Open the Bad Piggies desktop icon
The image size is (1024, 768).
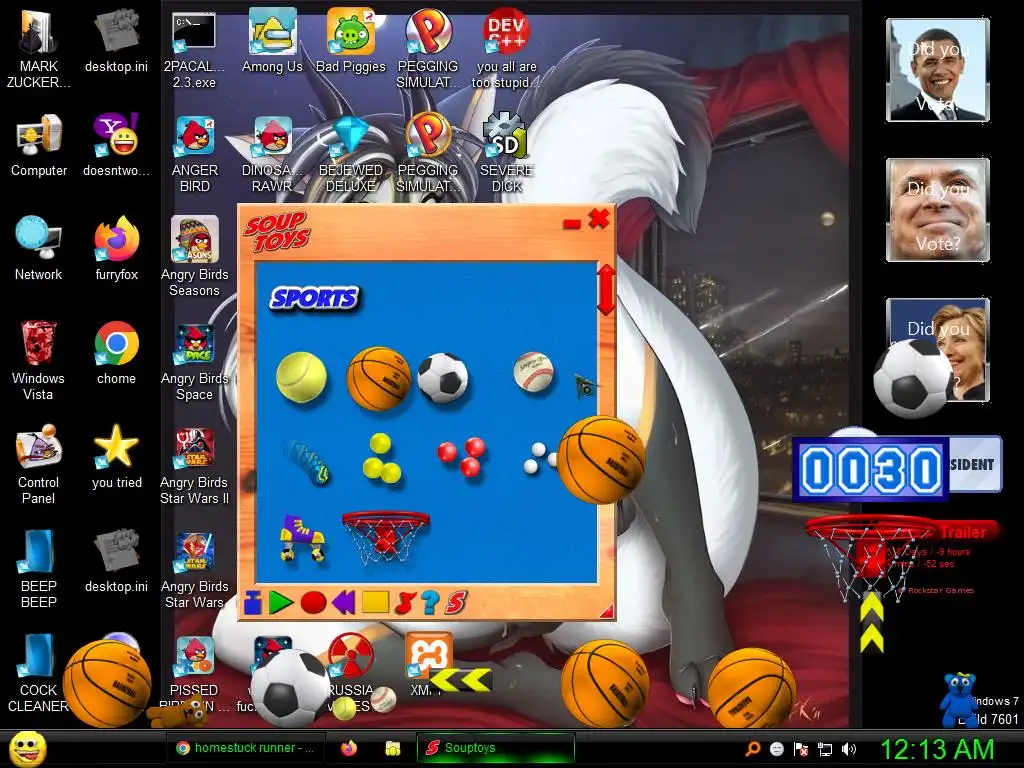point(351,41)
